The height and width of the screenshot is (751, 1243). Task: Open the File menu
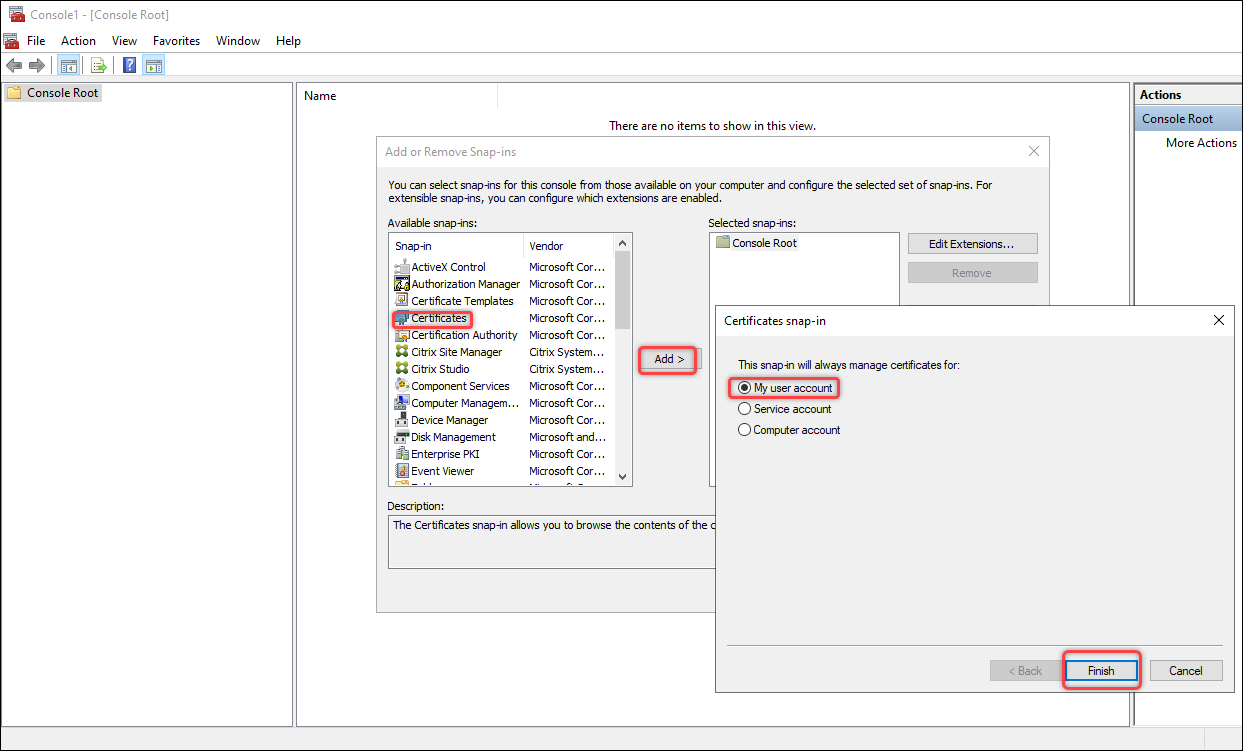pyautogui.click(x=36, y=41)
